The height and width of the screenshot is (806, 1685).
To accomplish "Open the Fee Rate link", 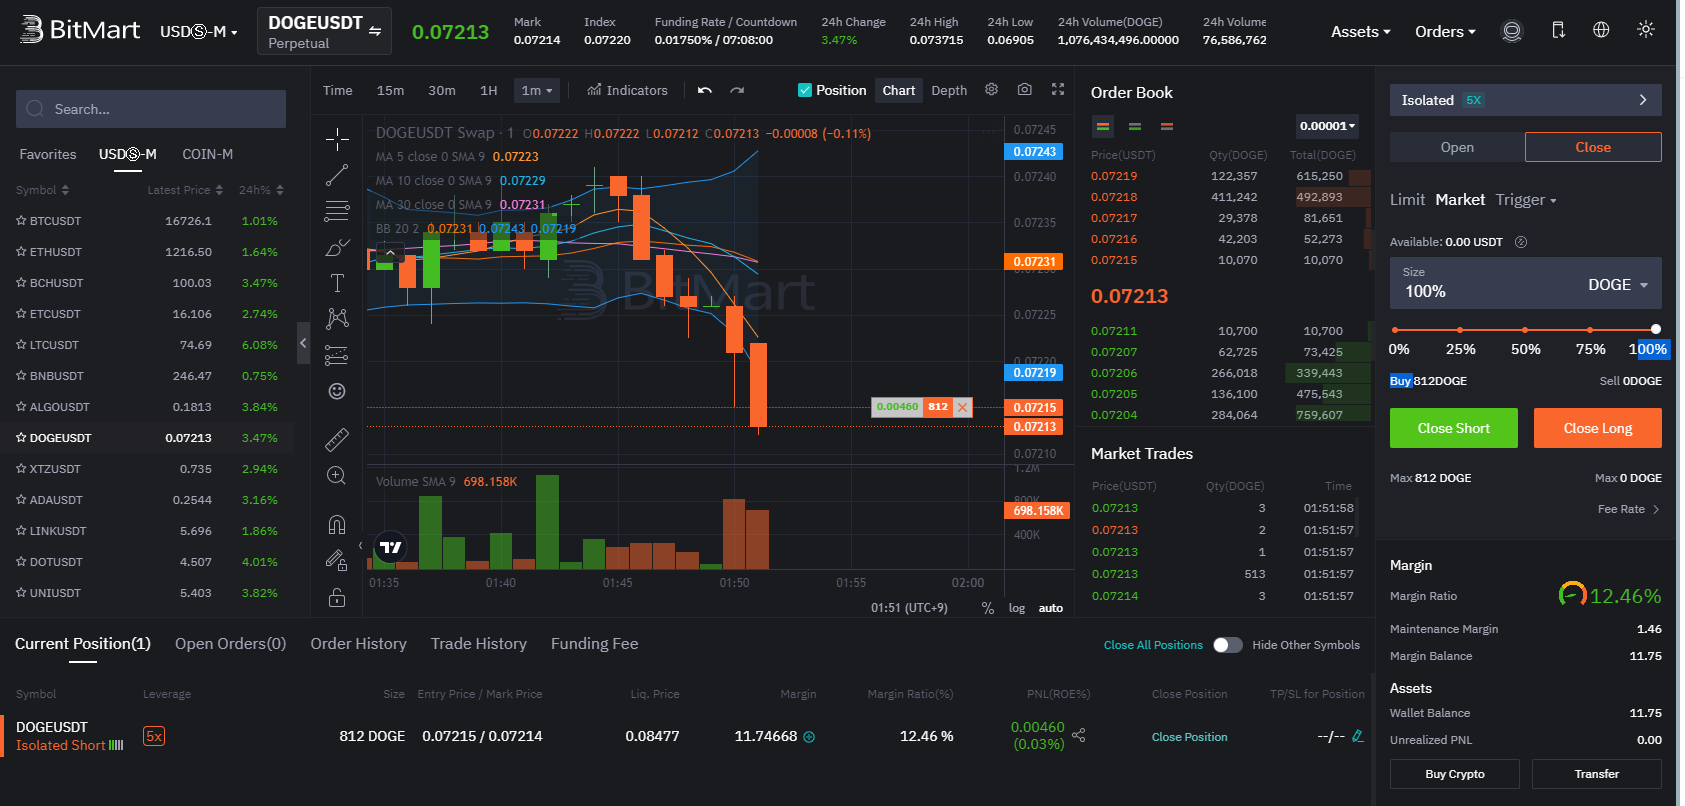I will pyautogui.click(x=1628, y=509).
